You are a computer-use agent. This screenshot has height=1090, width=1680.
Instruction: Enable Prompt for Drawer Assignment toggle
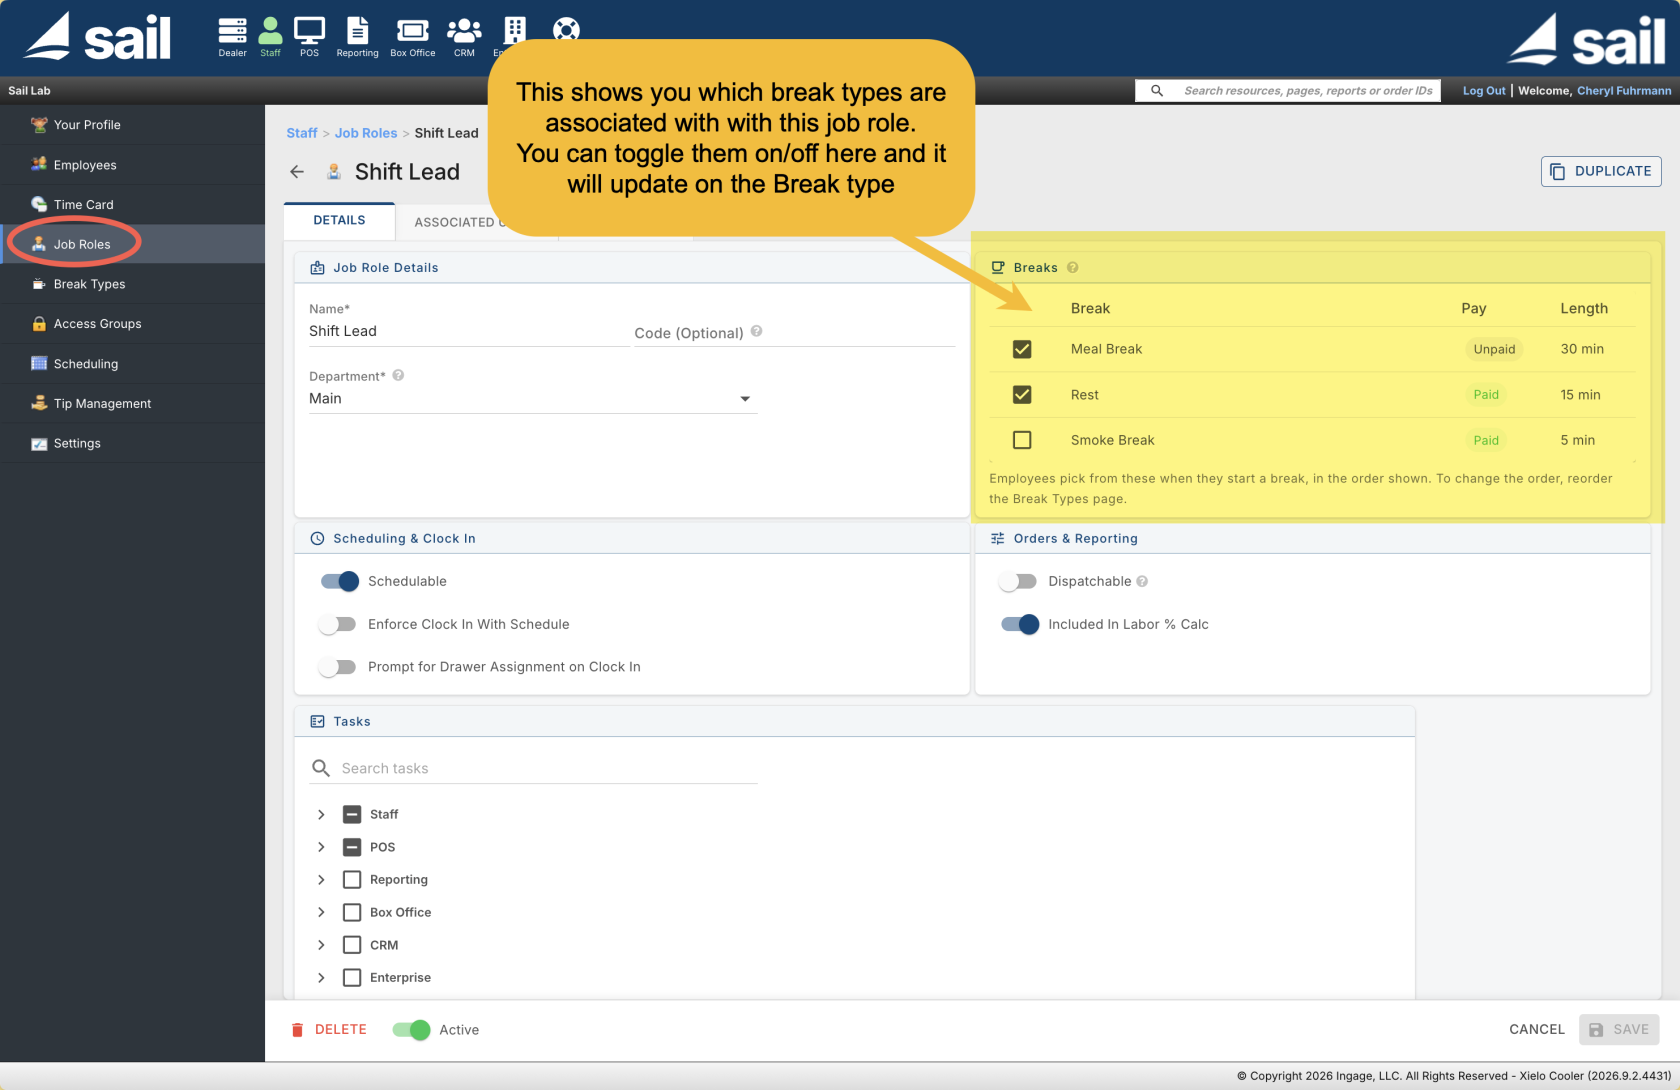(337, 667)
